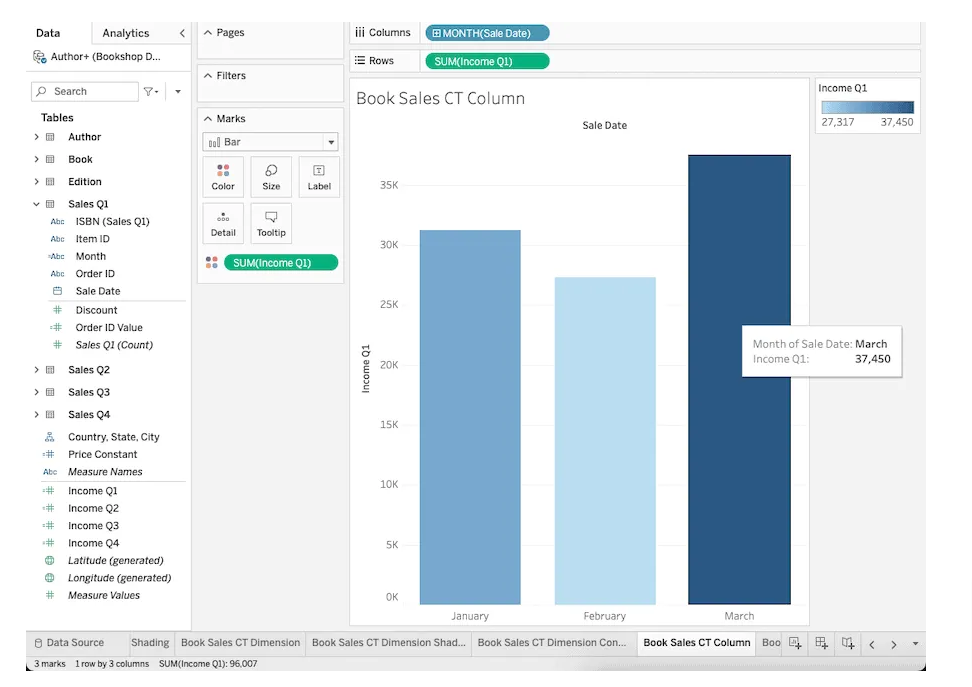Collapse the Data pane with the left arrow
Image resolution: width=972 pixels, height=687 pixels.
point(182,33)
